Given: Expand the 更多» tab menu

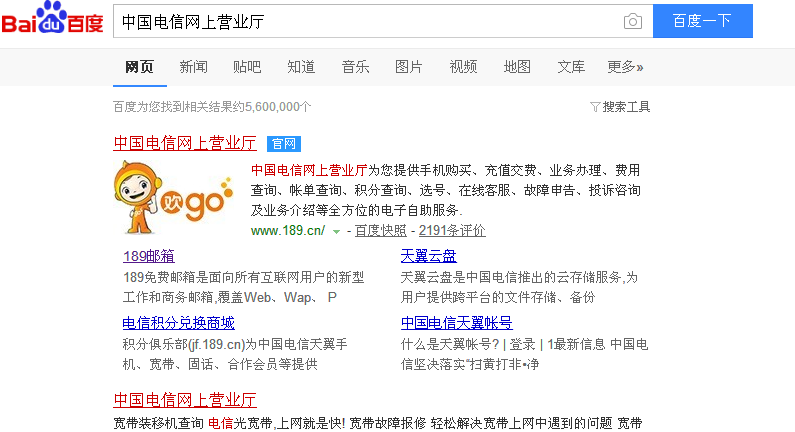Looking at the screenshot, I should click(x=625, y=67).
